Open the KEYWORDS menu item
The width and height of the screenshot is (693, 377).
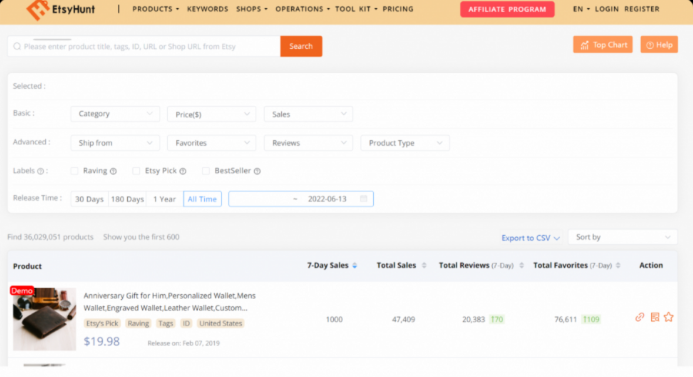tap(207, 9)
